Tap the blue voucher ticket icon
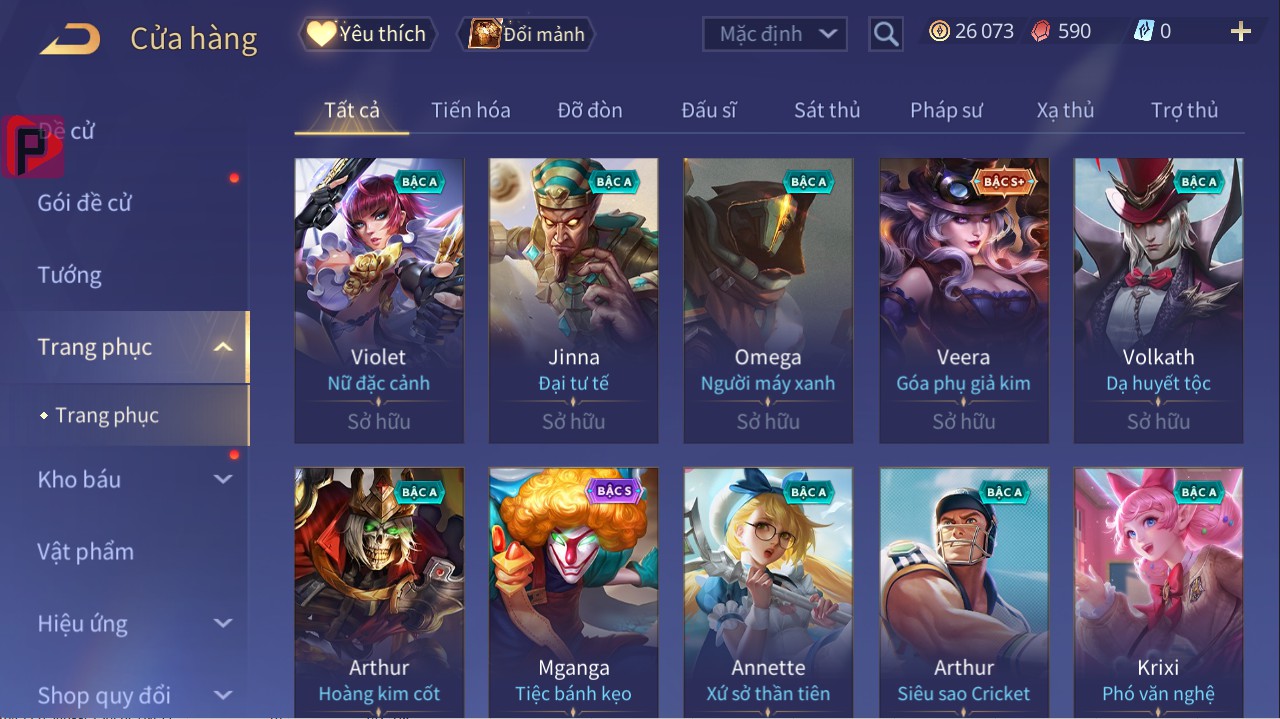The height and width of the screenshot is (719, 1280). [x=1144, y=31]
